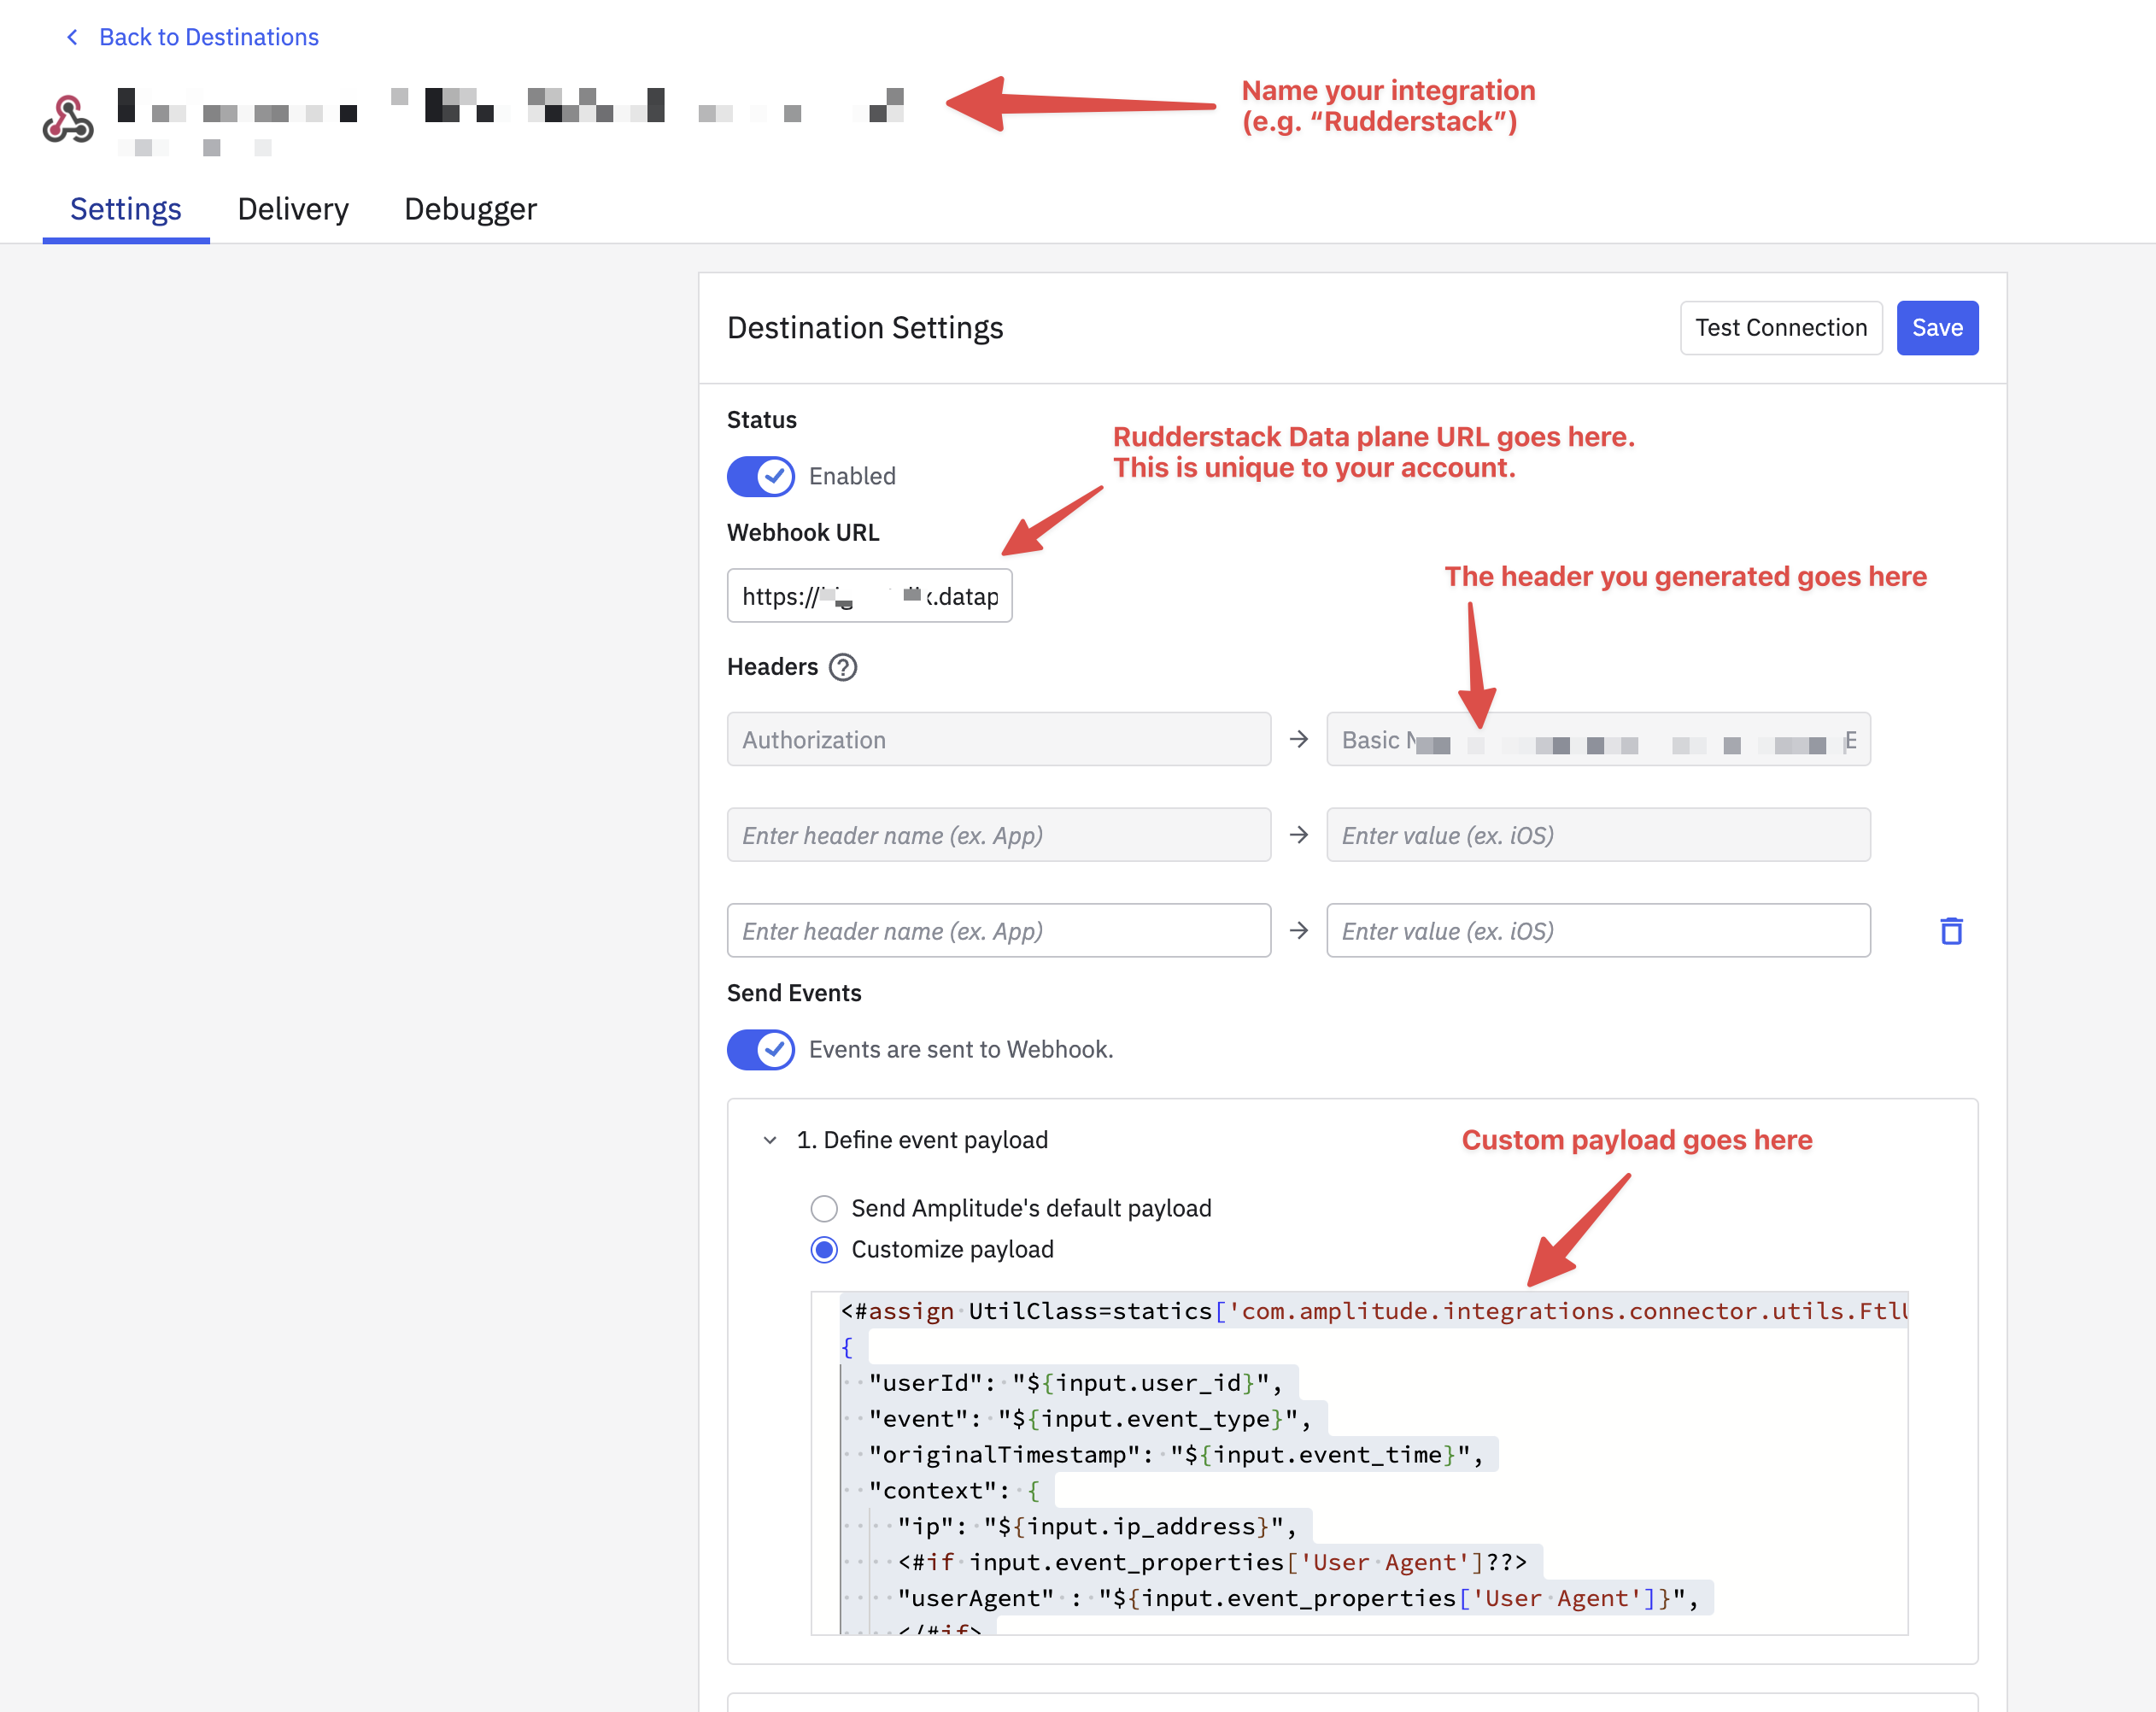The height and width of the screenshot is (1712, 2156).
Task: Click arrow next to Authorization header
Action: 1298,739
